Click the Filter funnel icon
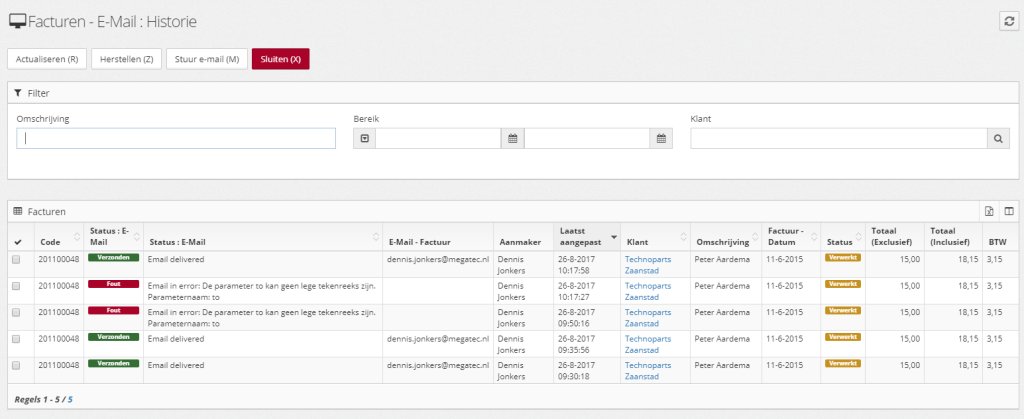The image size is (1024, 419). [18, 93]
